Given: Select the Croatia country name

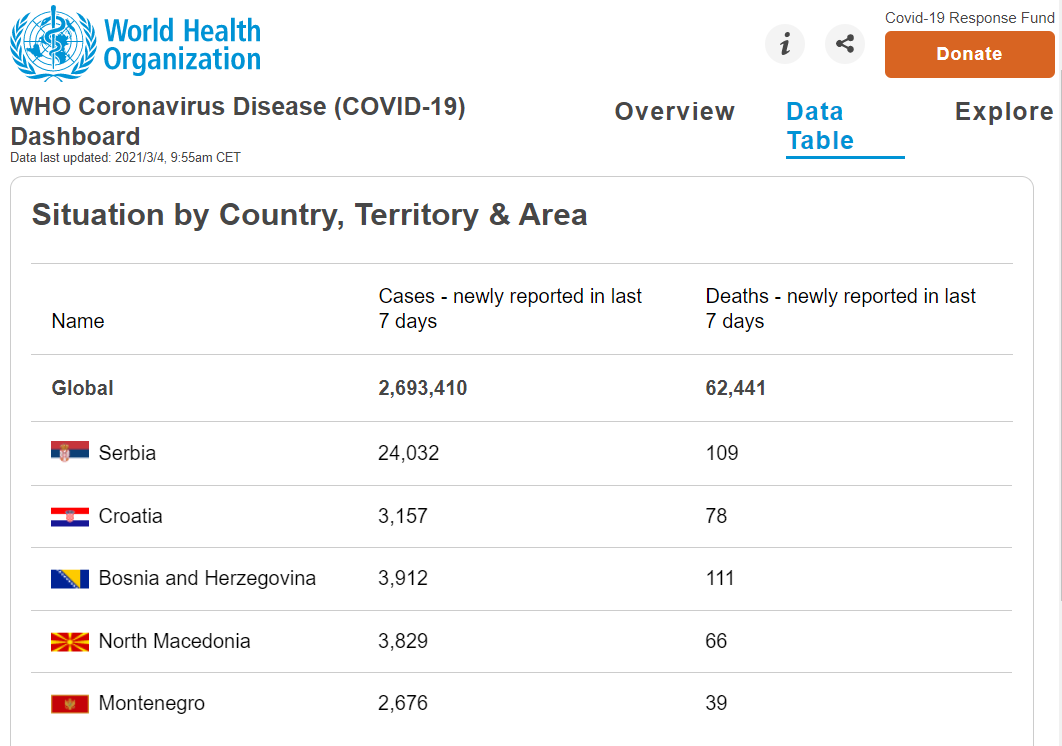Looking at the screenshot, I should coord(131,516).
